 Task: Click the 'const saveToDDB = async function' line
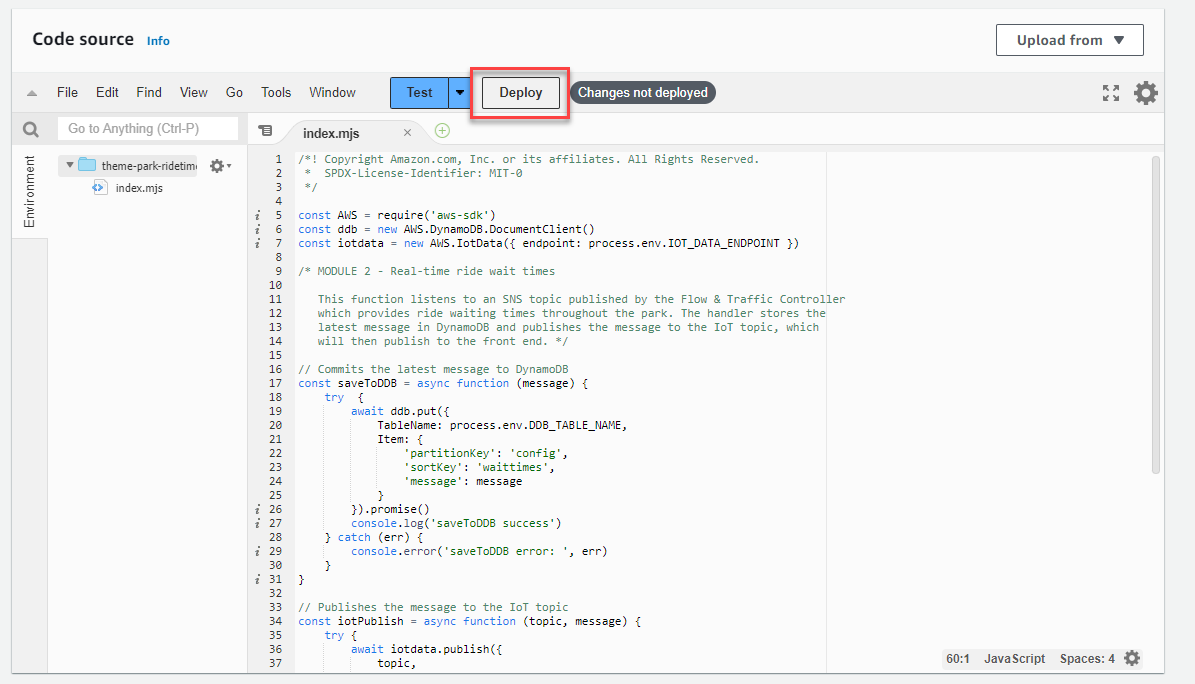[x=443, y=384]
